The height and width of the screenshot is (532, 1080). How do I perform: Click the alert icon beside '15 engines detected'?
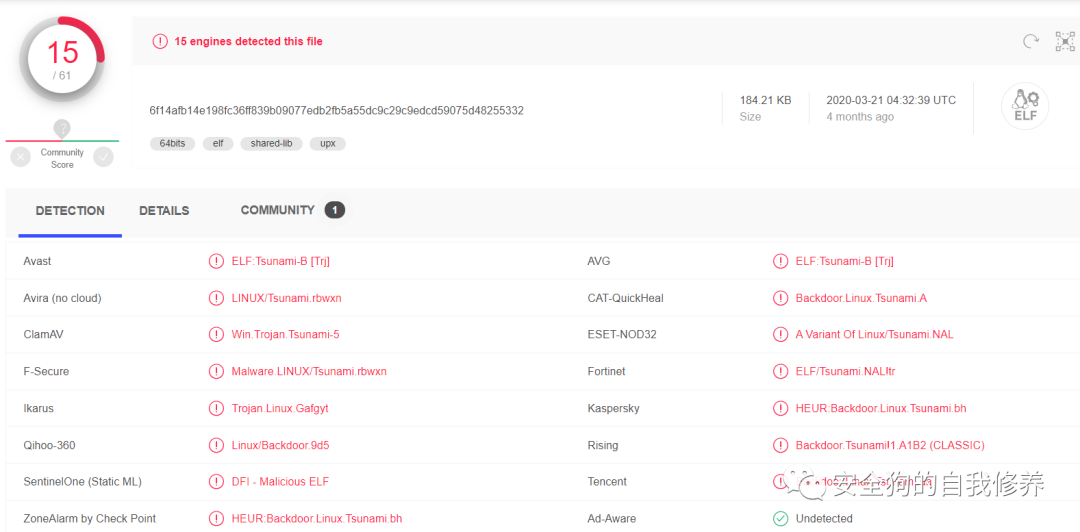[x=160, y=41]
